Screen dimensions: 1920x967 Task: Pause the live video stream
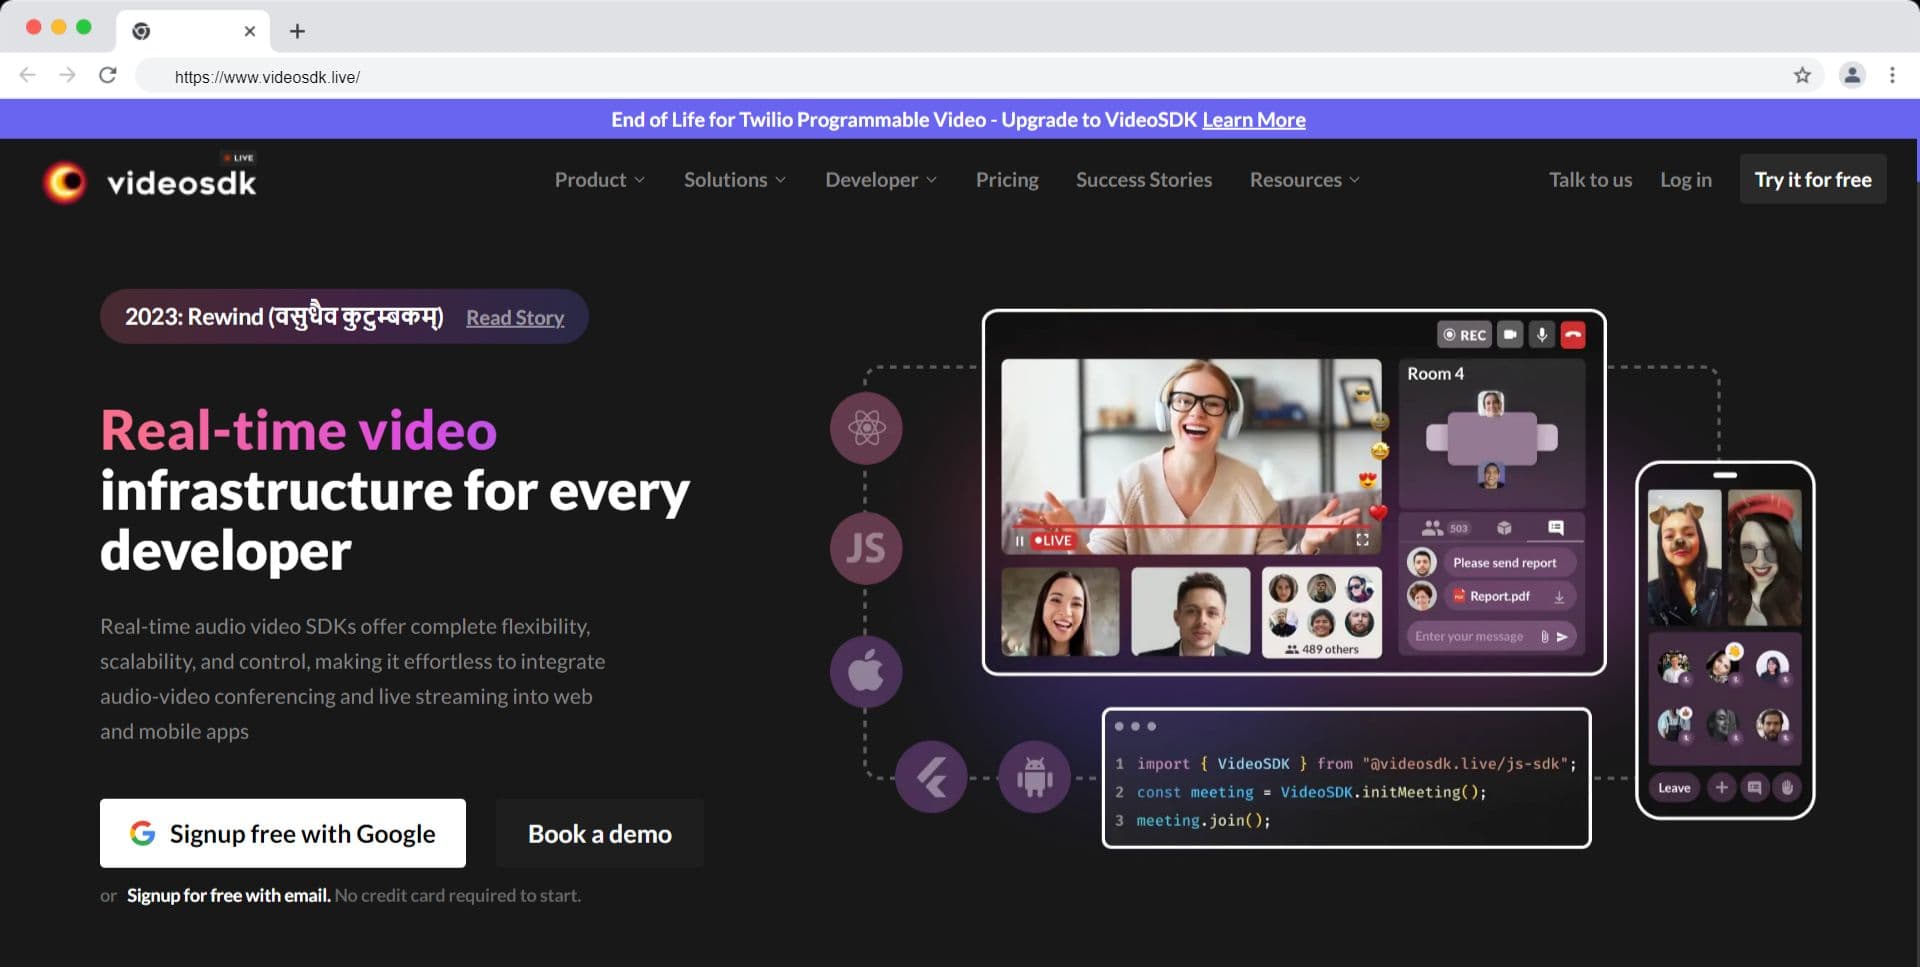click(1019, 541)
